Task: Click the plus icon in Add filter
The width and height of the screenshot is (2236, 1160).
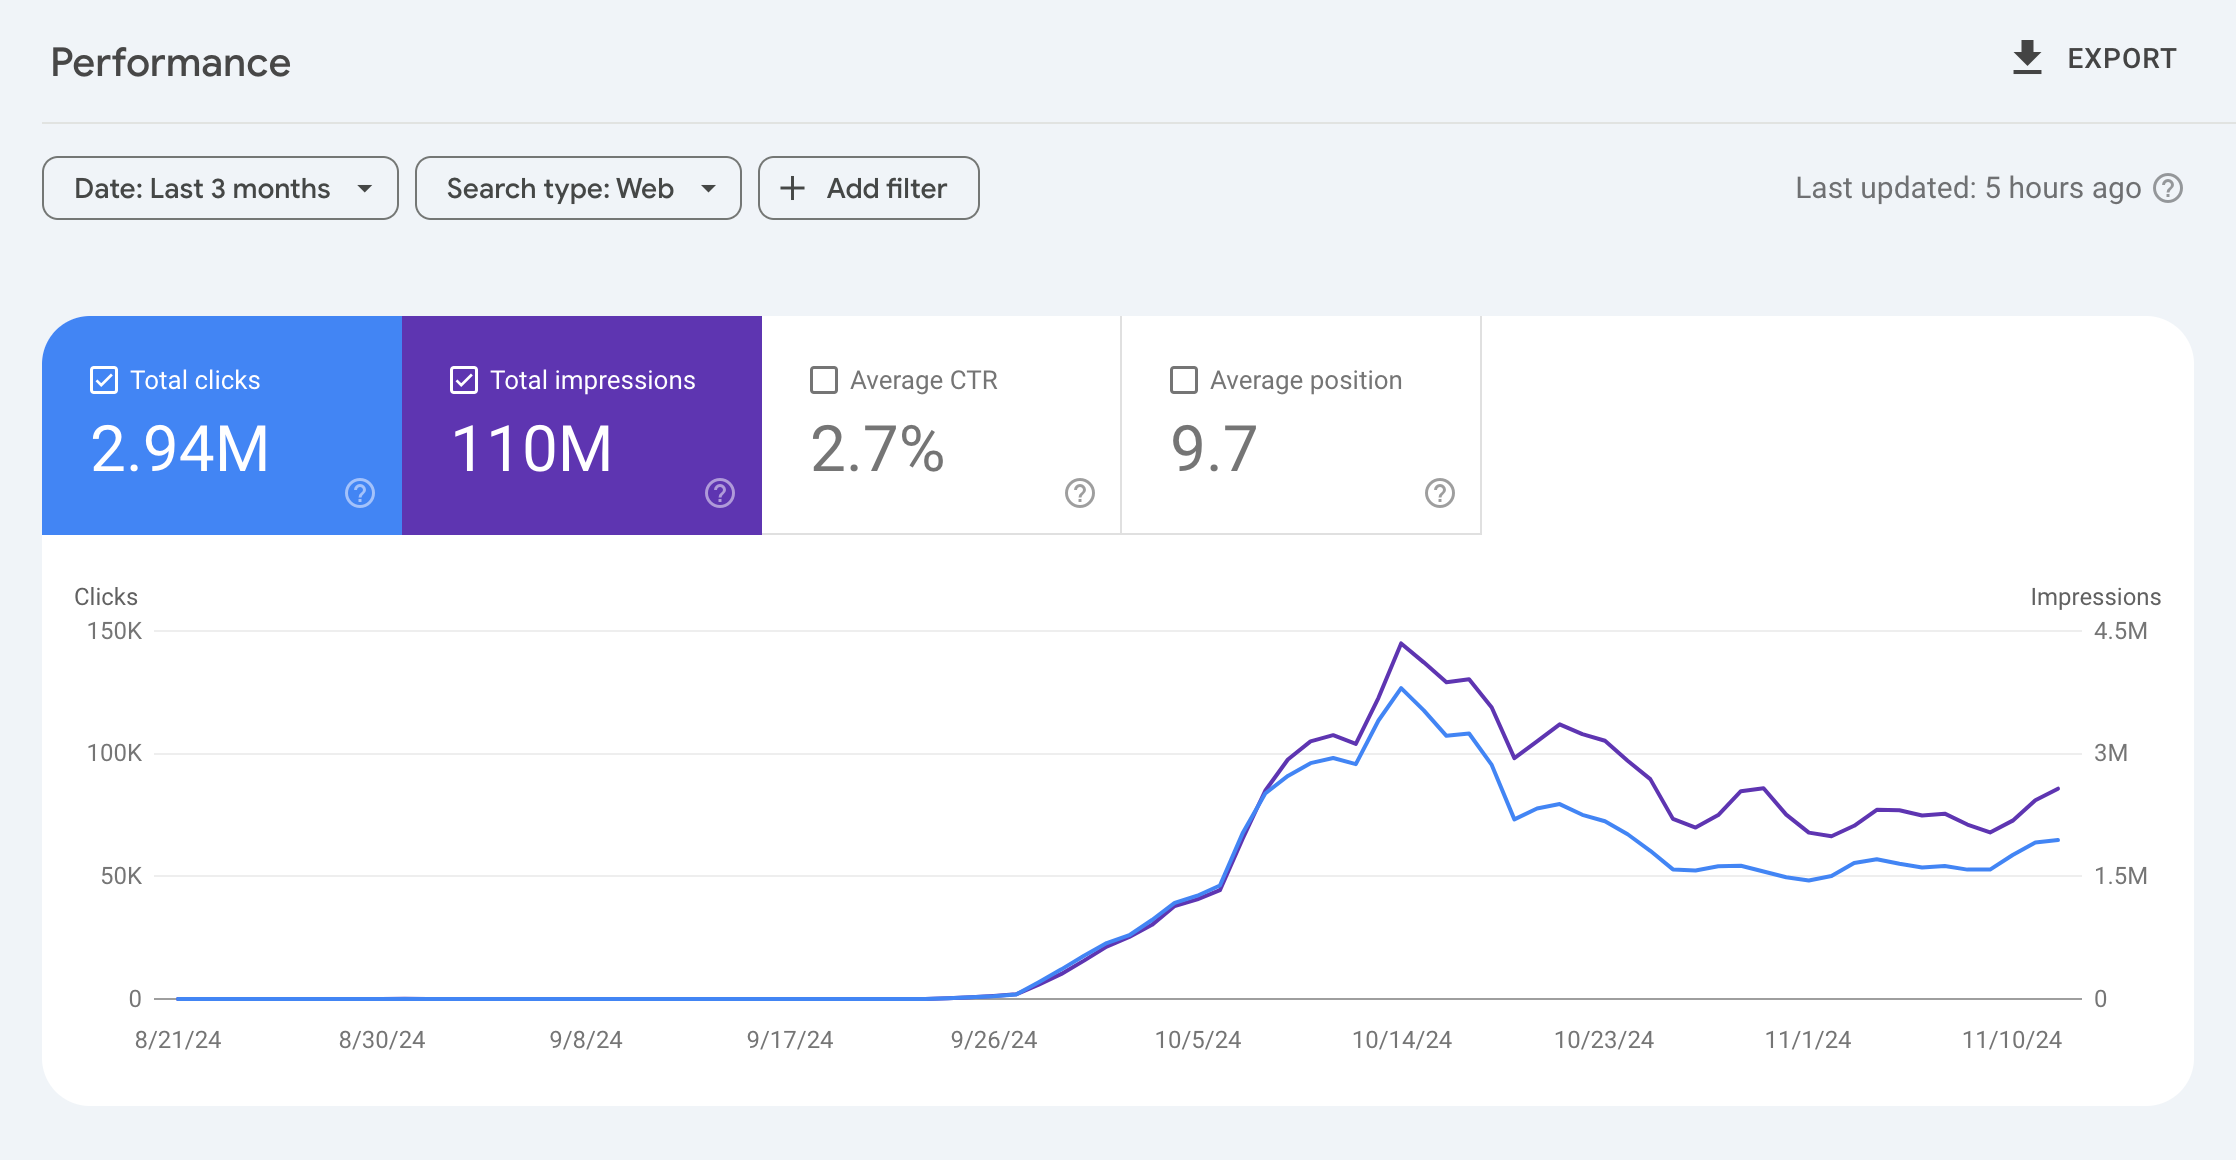Action: click(792, 188)
